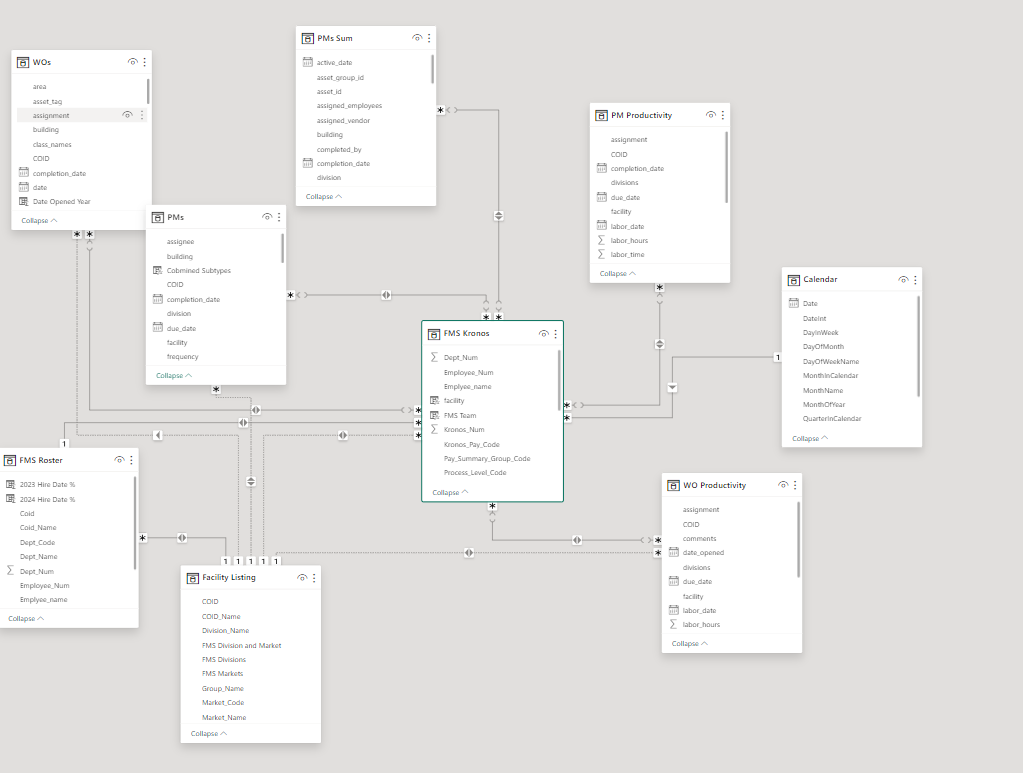Screen dimensions: 1023x773
Task: Collapse the FMS Roster table card
Action: coord(26,618)
